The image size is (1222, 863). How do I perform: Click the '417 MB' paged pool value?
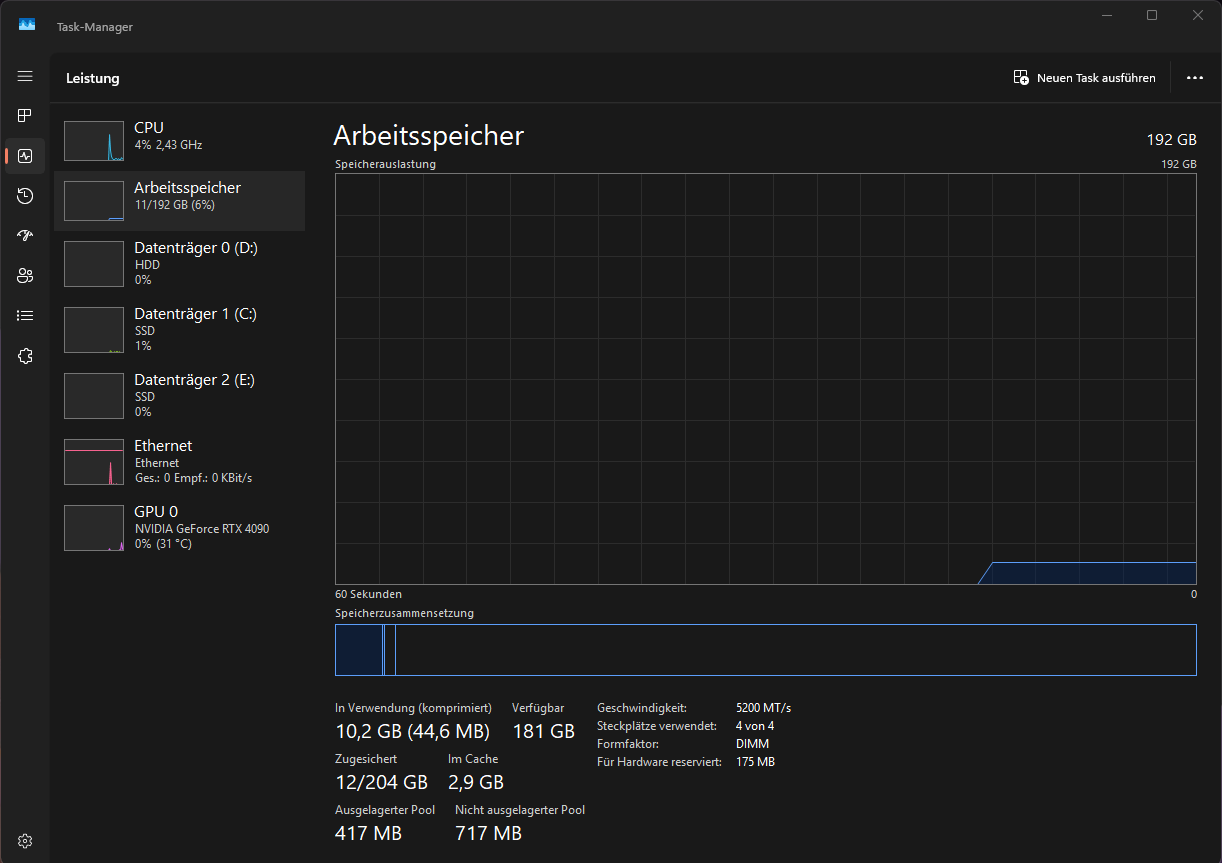click(x=368, y=833)
